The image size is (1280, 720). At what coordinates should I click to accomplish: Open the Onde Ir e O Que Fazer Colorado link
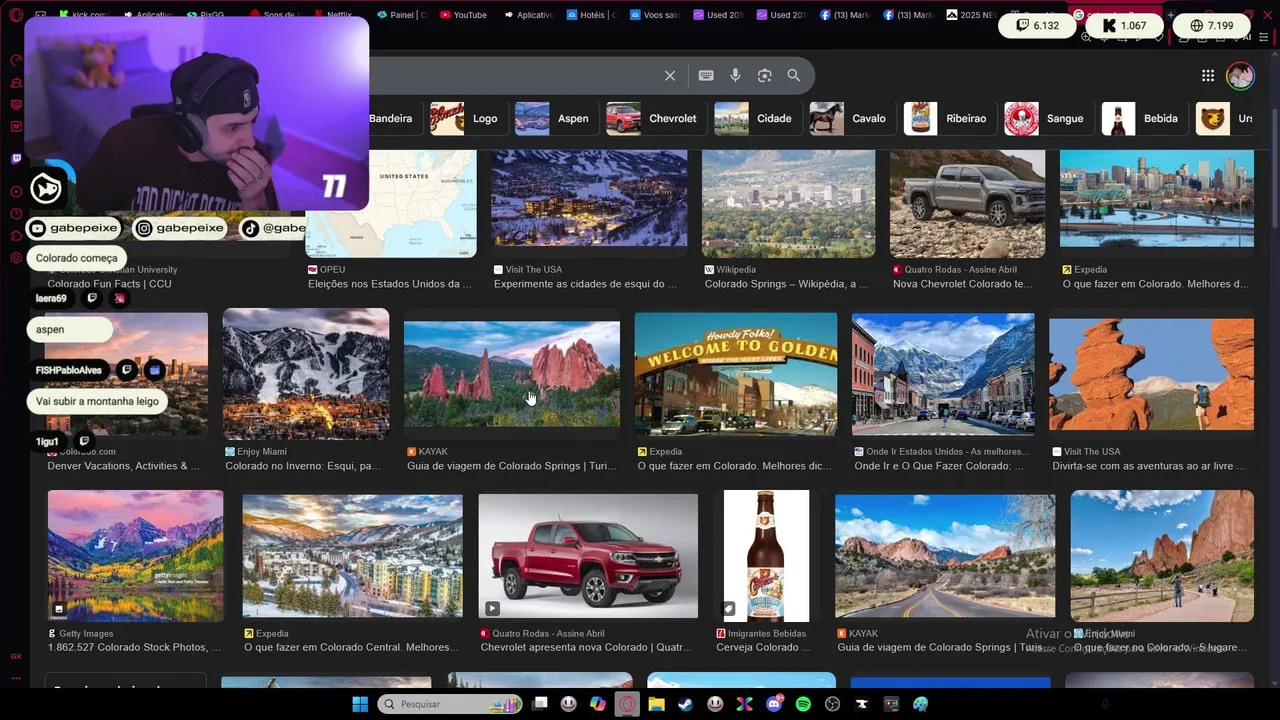tap(939, 466)
